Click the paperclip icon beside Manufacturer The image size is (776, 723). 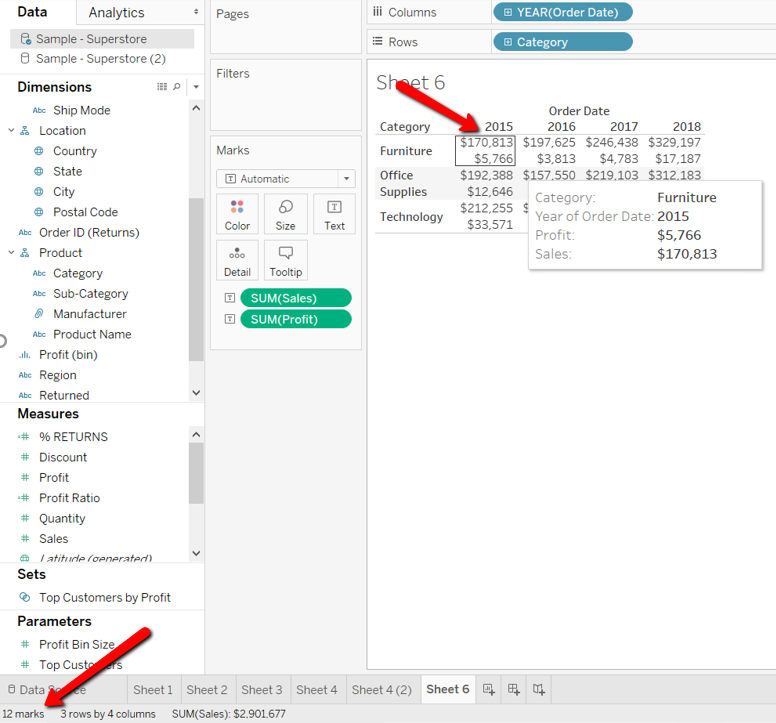pos(39,314)
